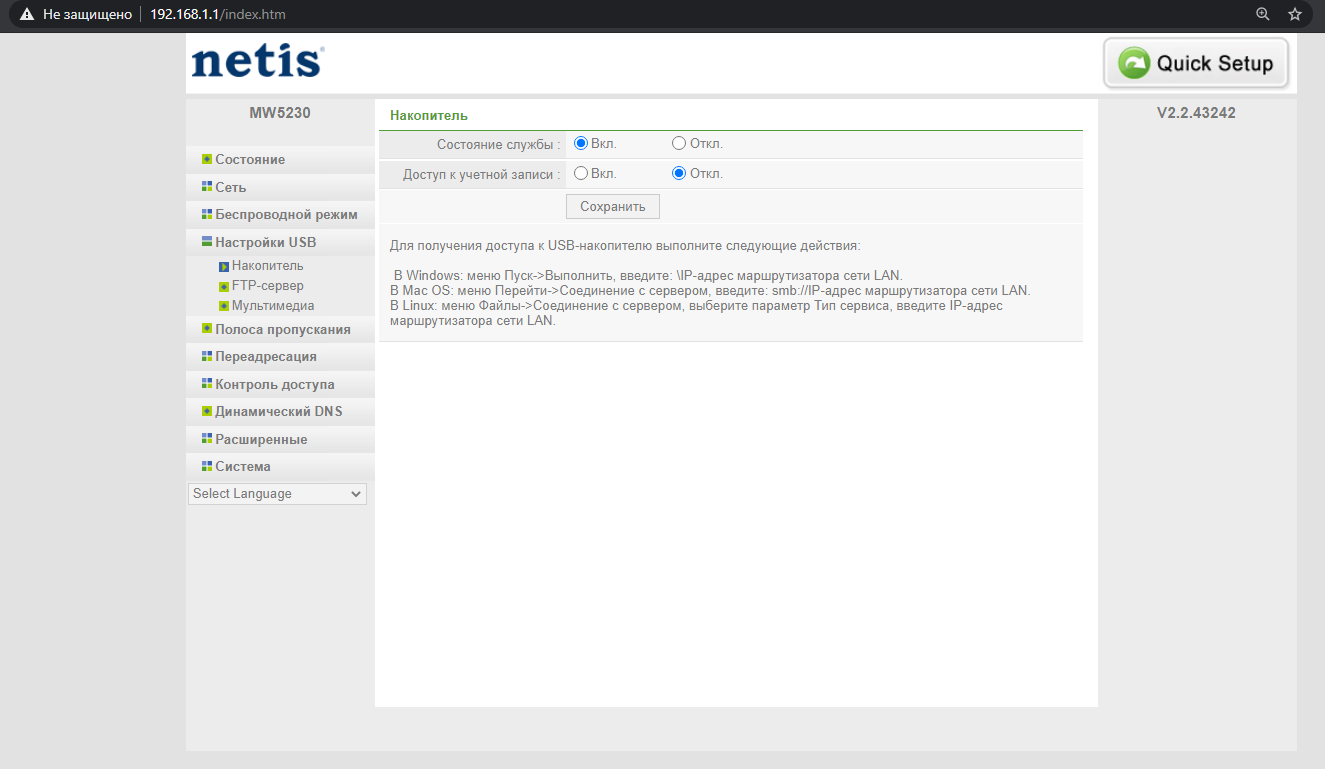1325x769 pixels.
Task: Click the 'Не защищено' warning triangle icon
Action: [27, 15]
